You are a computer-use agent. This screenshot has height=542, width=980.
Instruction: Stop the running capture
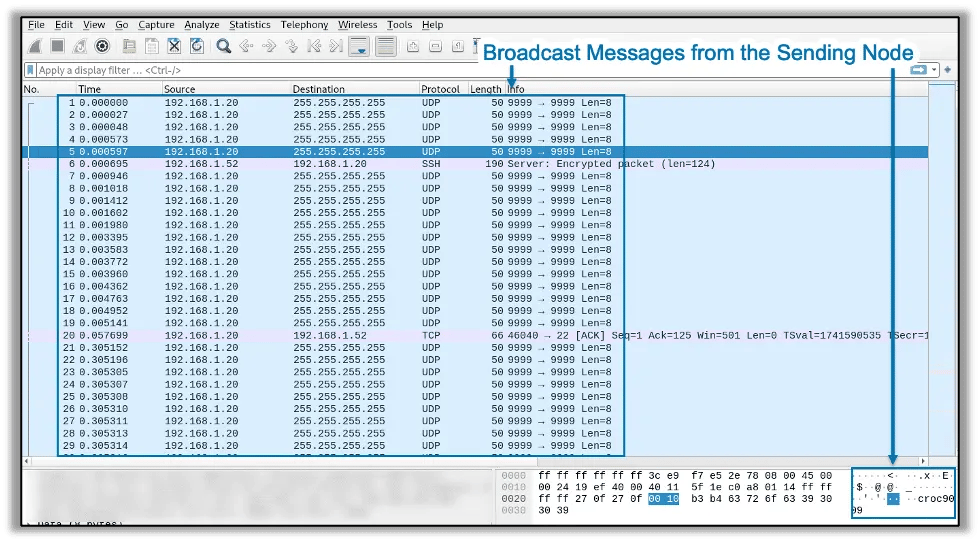click(58, 46)
